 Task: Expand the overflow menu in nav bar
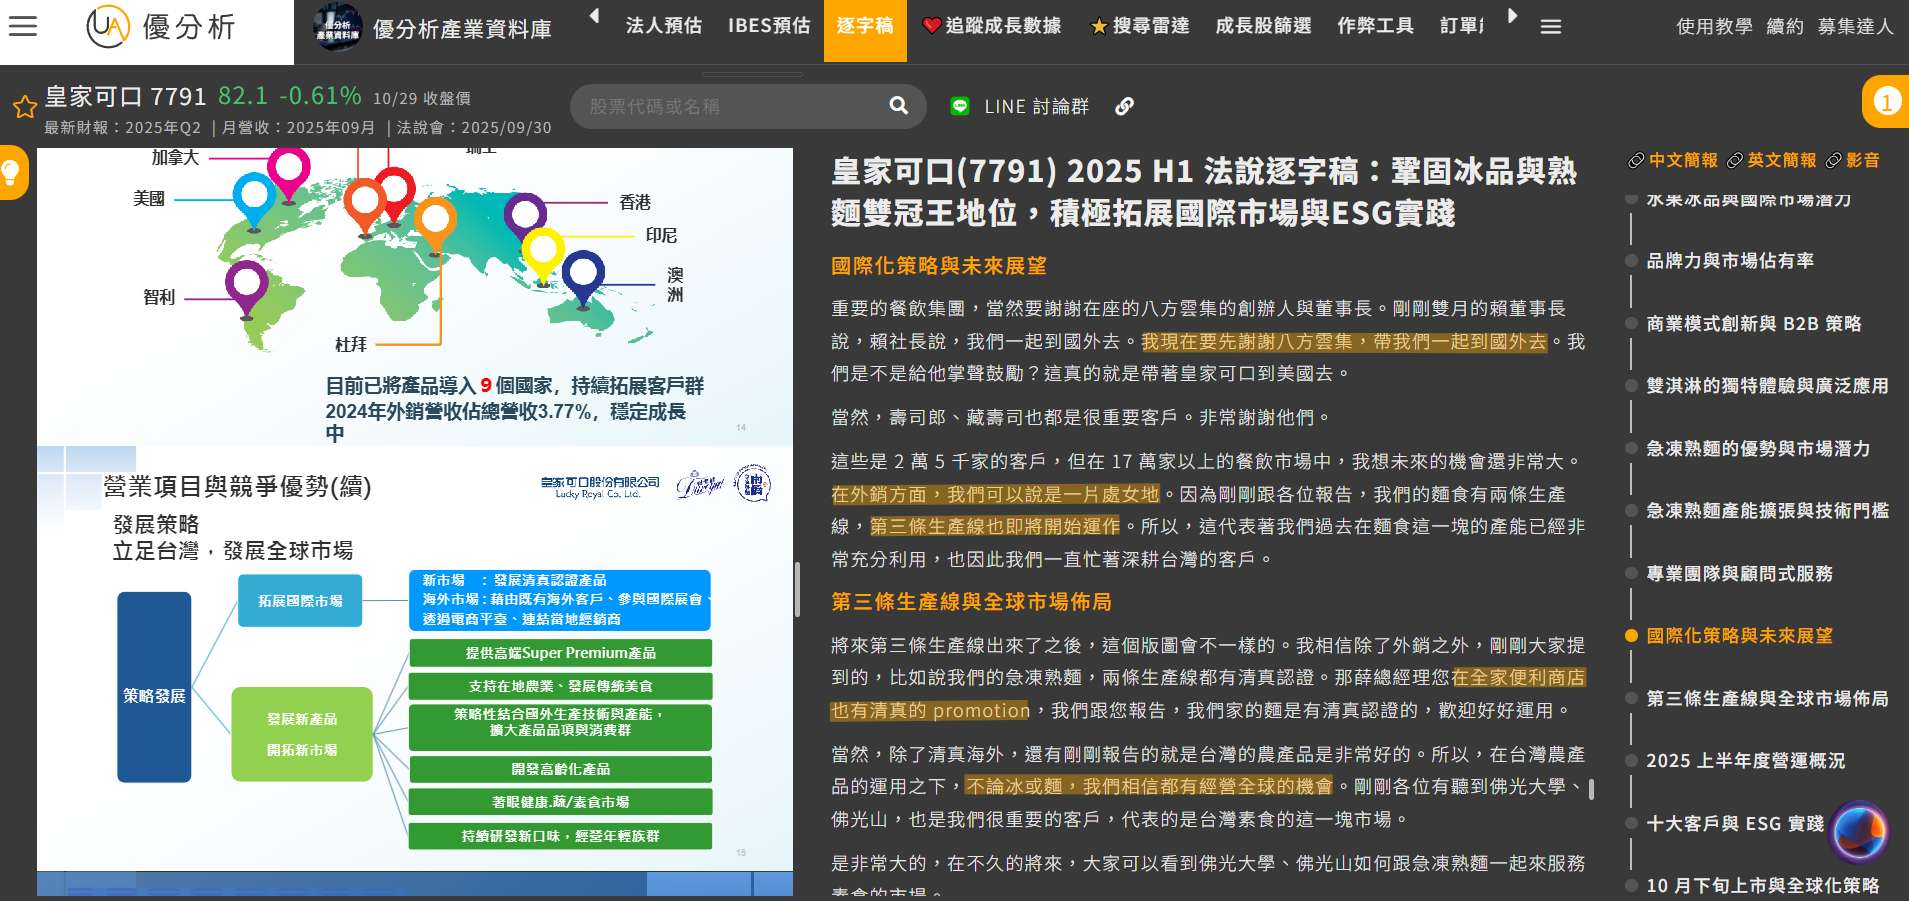1550,27
